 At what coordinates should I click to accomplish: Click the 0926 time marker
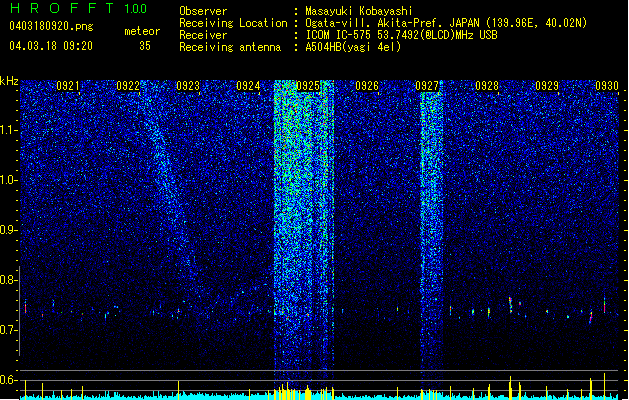(367, 86)
